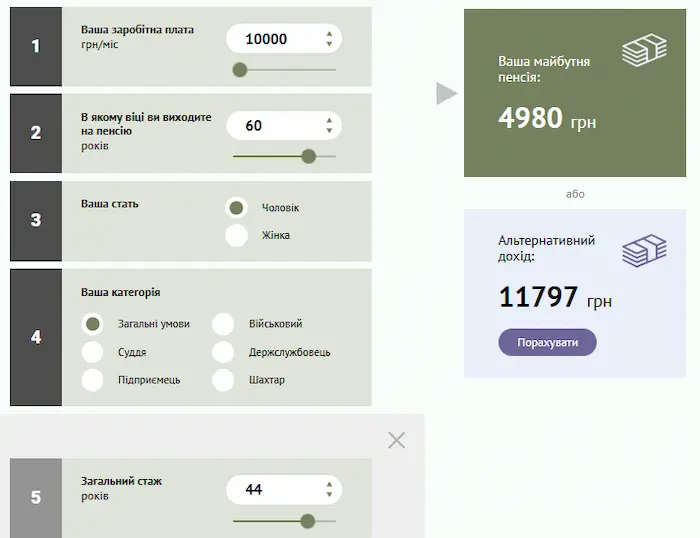Screen dimensions: 700x538
Task: Click the gray play arrow beside pension result
Action: (447, 93)
